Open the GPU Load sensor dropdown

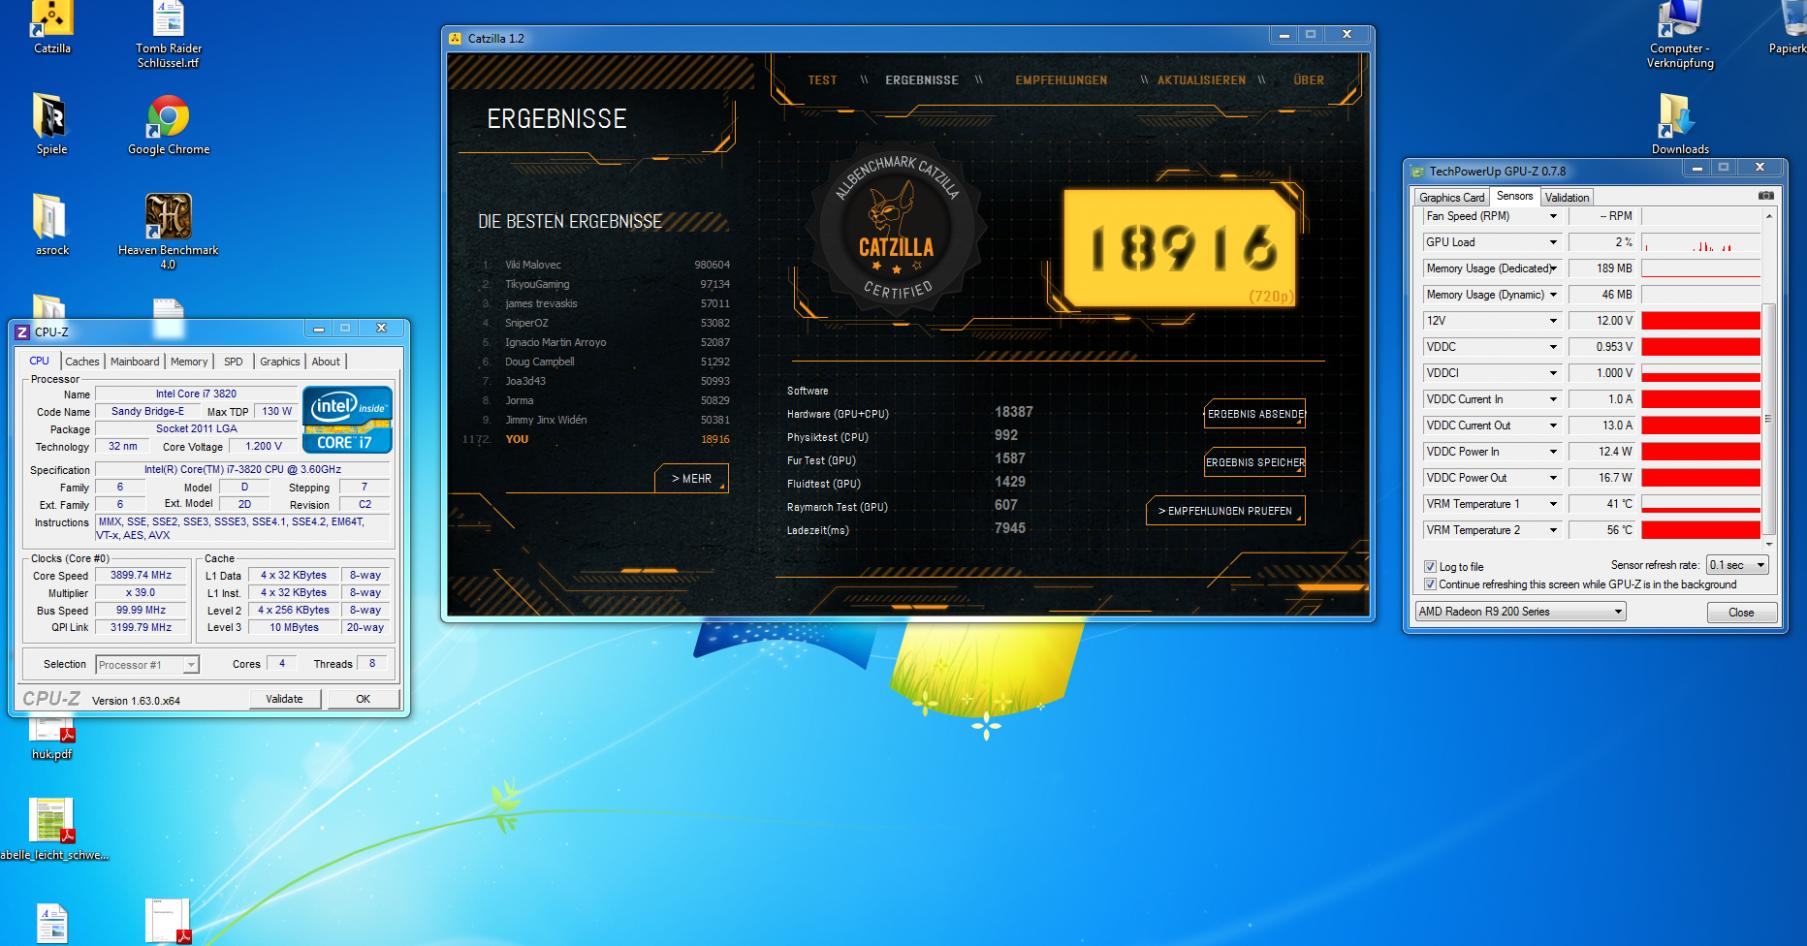1553,242
